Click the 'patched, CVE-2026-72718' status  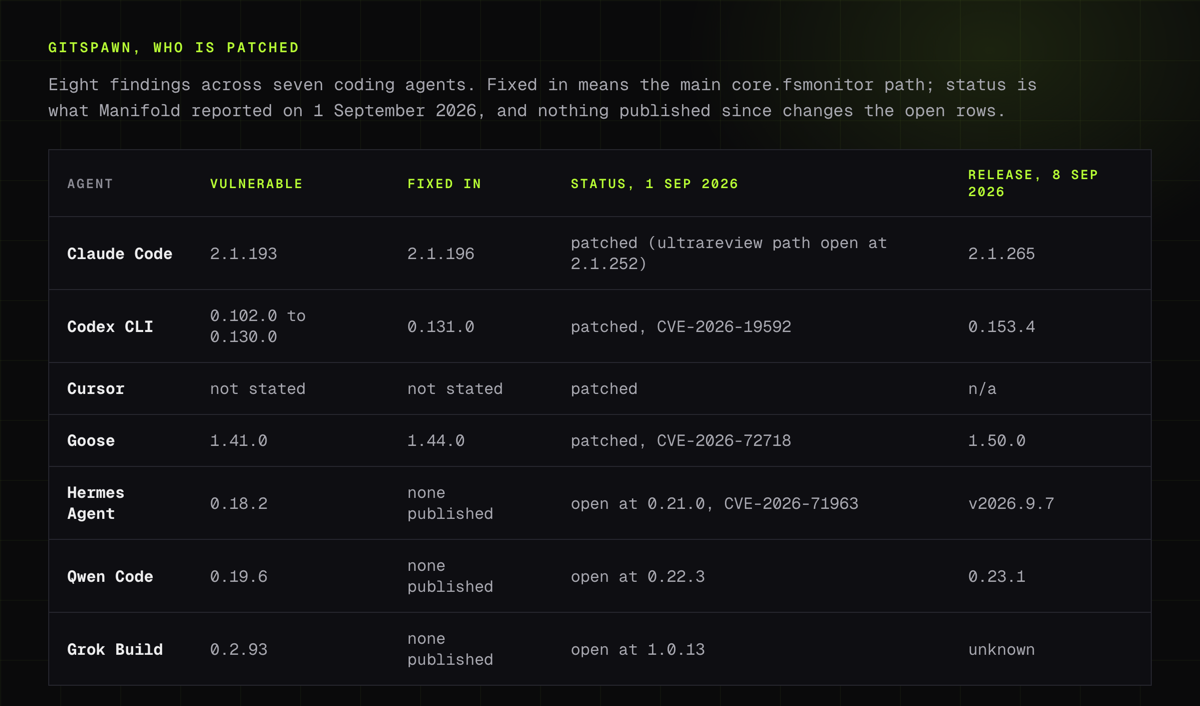tap(681, 441)
